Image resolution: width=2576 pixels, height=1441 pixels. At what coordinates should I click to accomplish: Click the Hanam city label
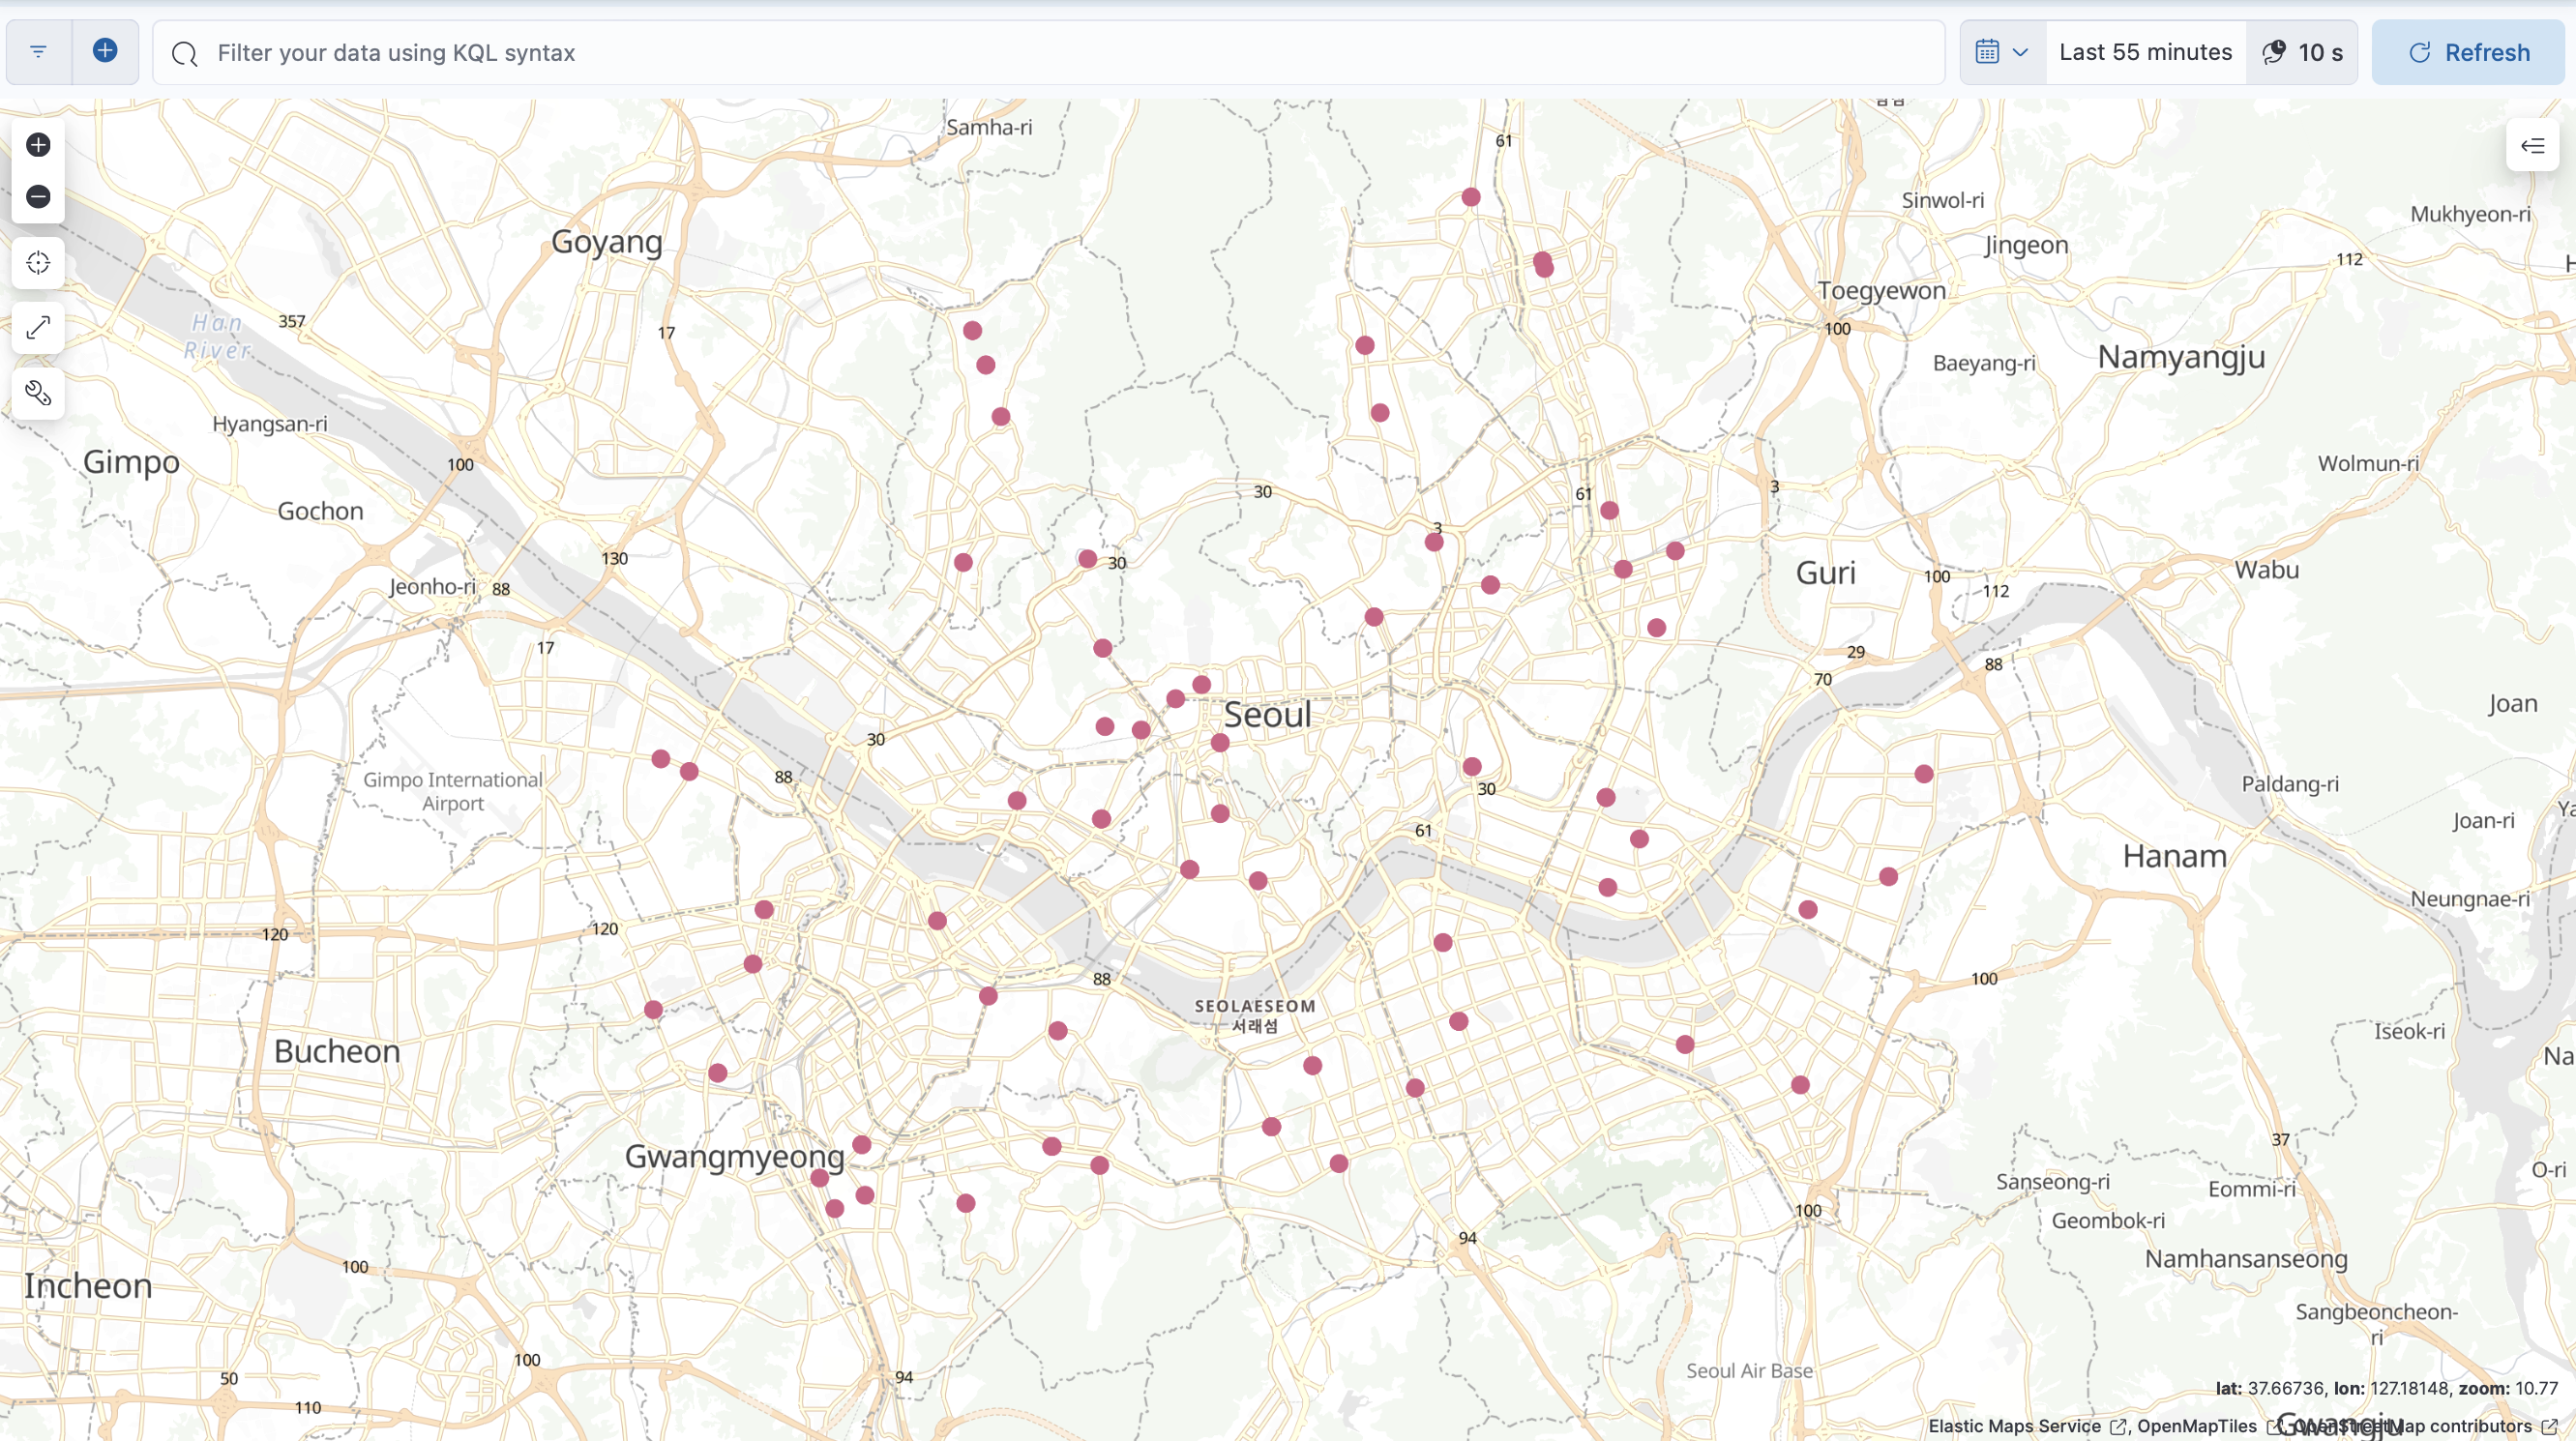[2175, 856]
